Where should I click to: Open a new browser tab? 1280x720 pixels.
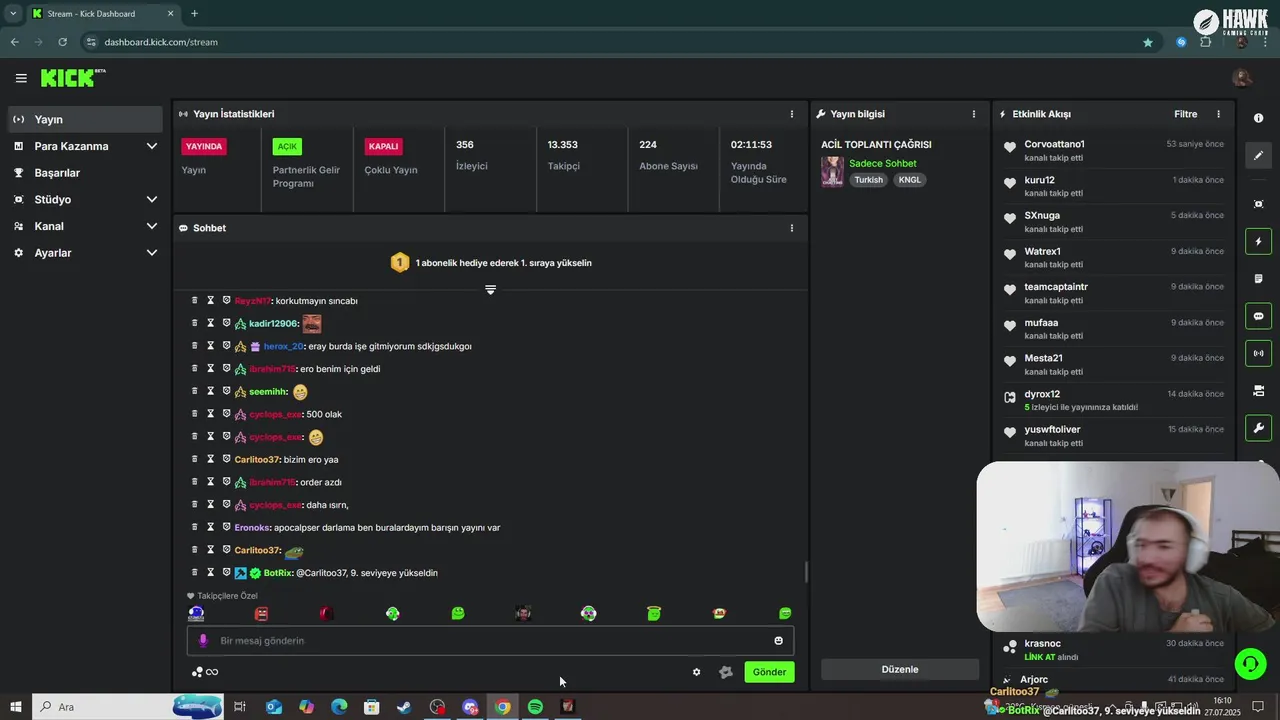(x=194, y=14)
